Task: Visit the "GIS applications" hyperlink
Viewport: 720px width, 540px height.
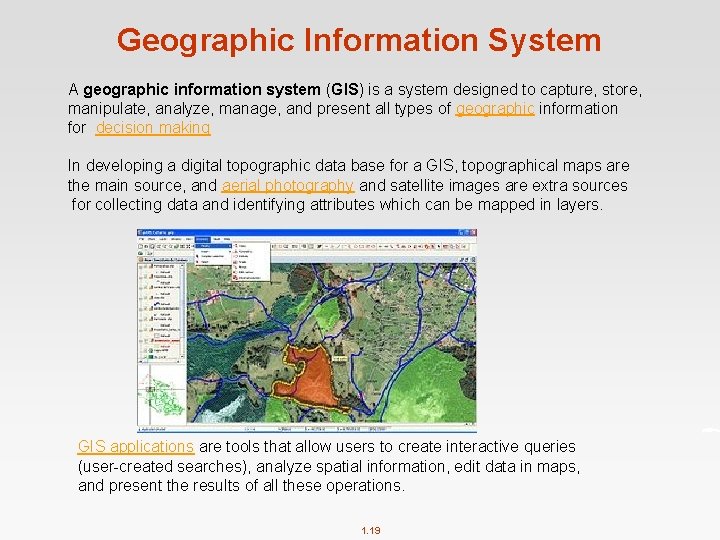Action: tap(136, 446)
